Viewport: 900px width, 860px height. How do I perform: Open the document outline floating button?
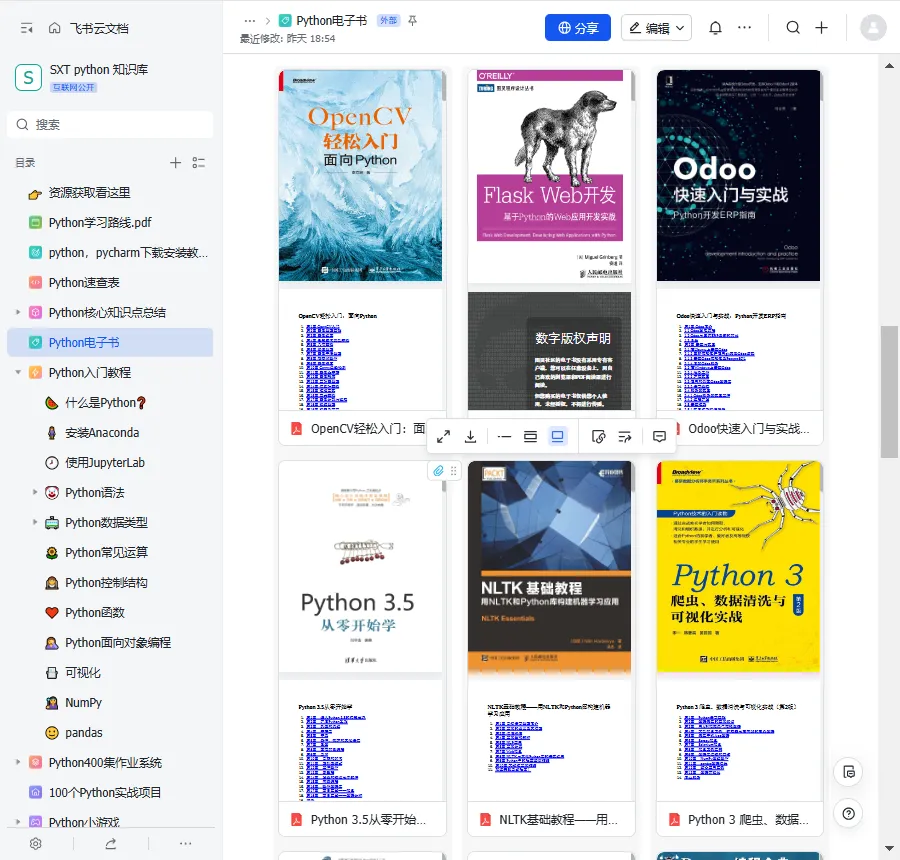tap(848, 772)
